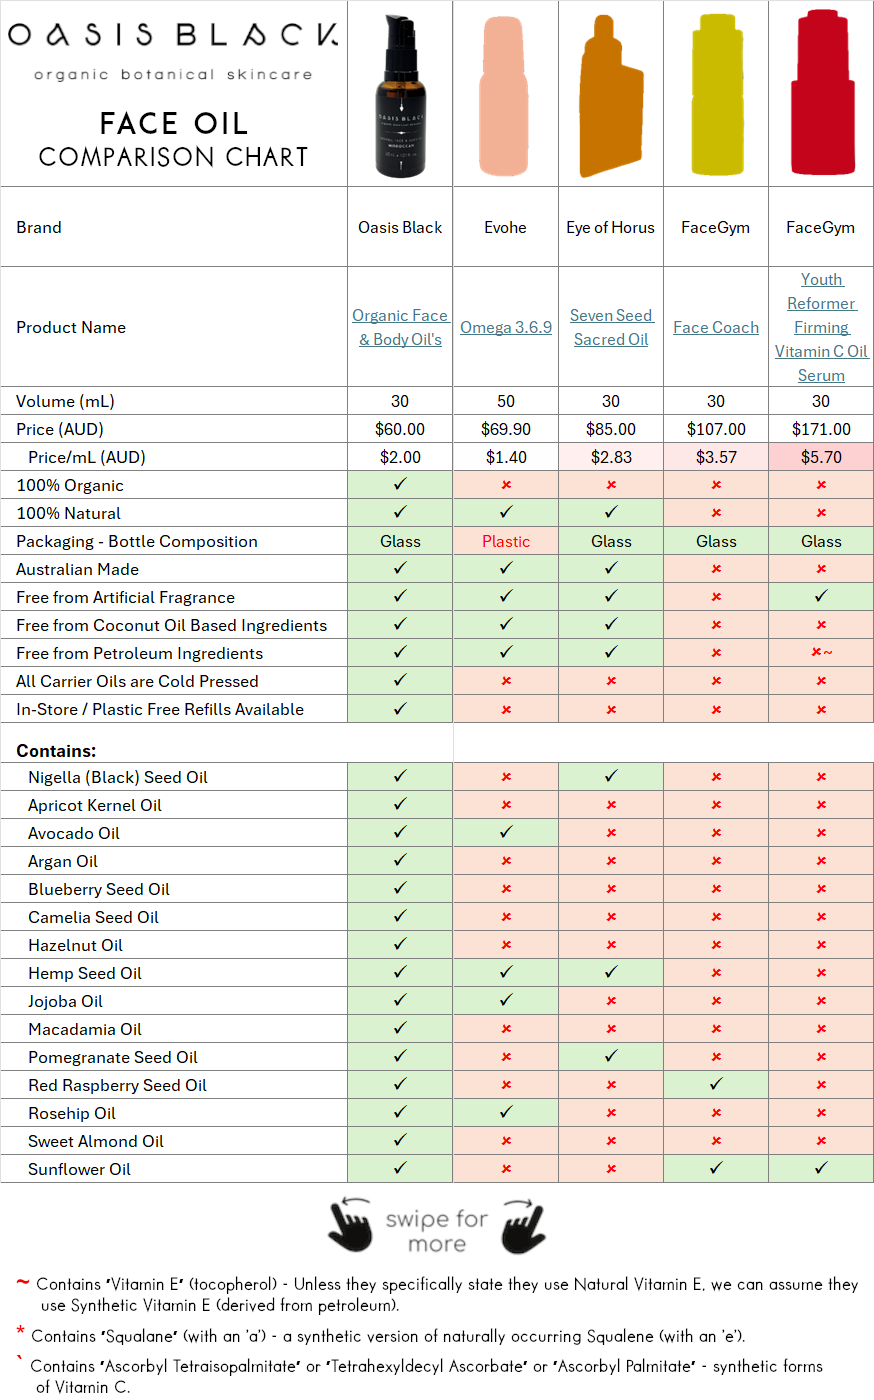The image size is (874, 1400).
Task: Open the Organic Face & Body Oil's link
Action: click(x=400, y=327)
